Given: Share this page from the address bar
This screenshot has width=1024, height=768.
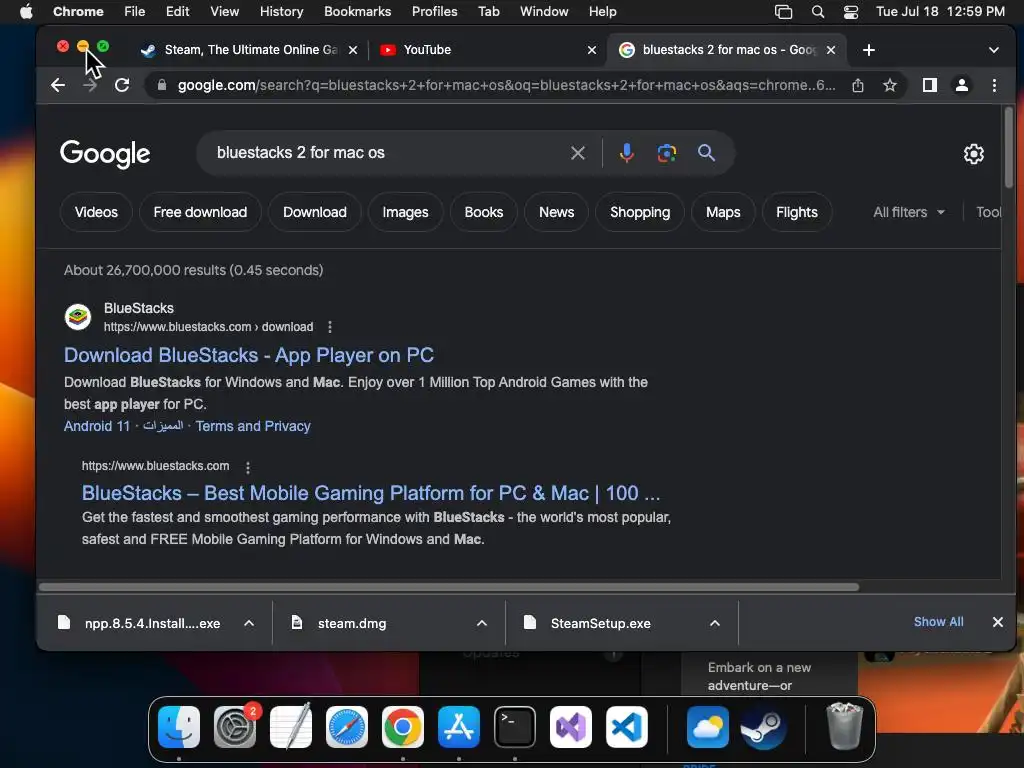Looking at the screenshot, I should point(857,85).
